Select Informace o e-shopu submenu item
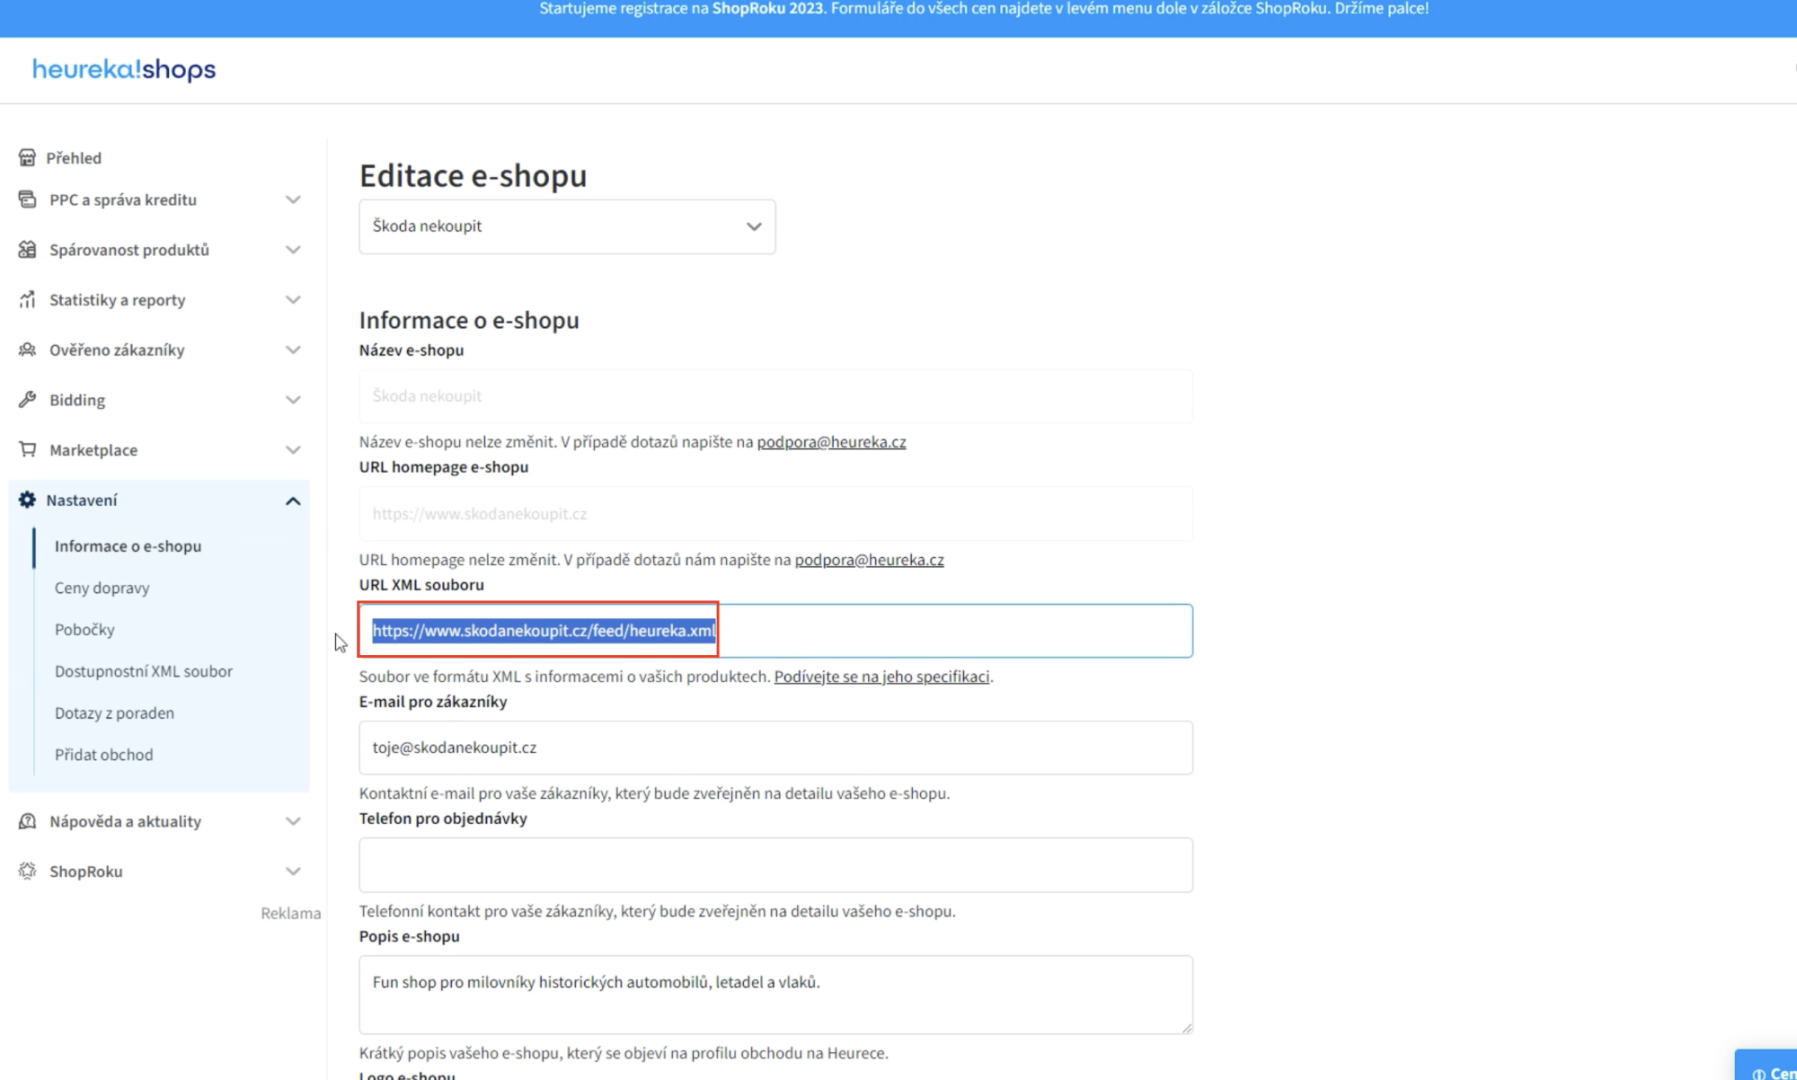Viewport: 1797px width, 1080px height. click(x=128, y=546)
